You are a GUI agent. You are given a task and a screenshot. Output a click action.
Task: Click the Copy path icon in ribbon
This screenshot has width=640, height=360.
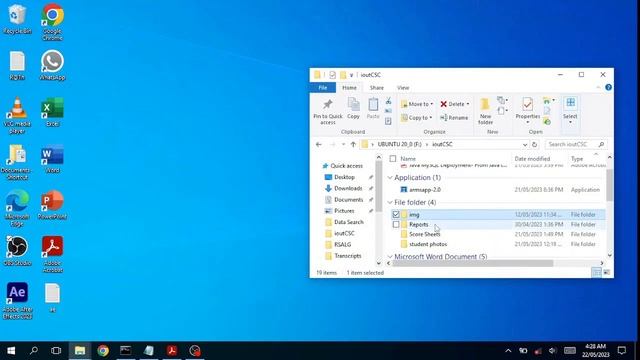pos(388,111)
